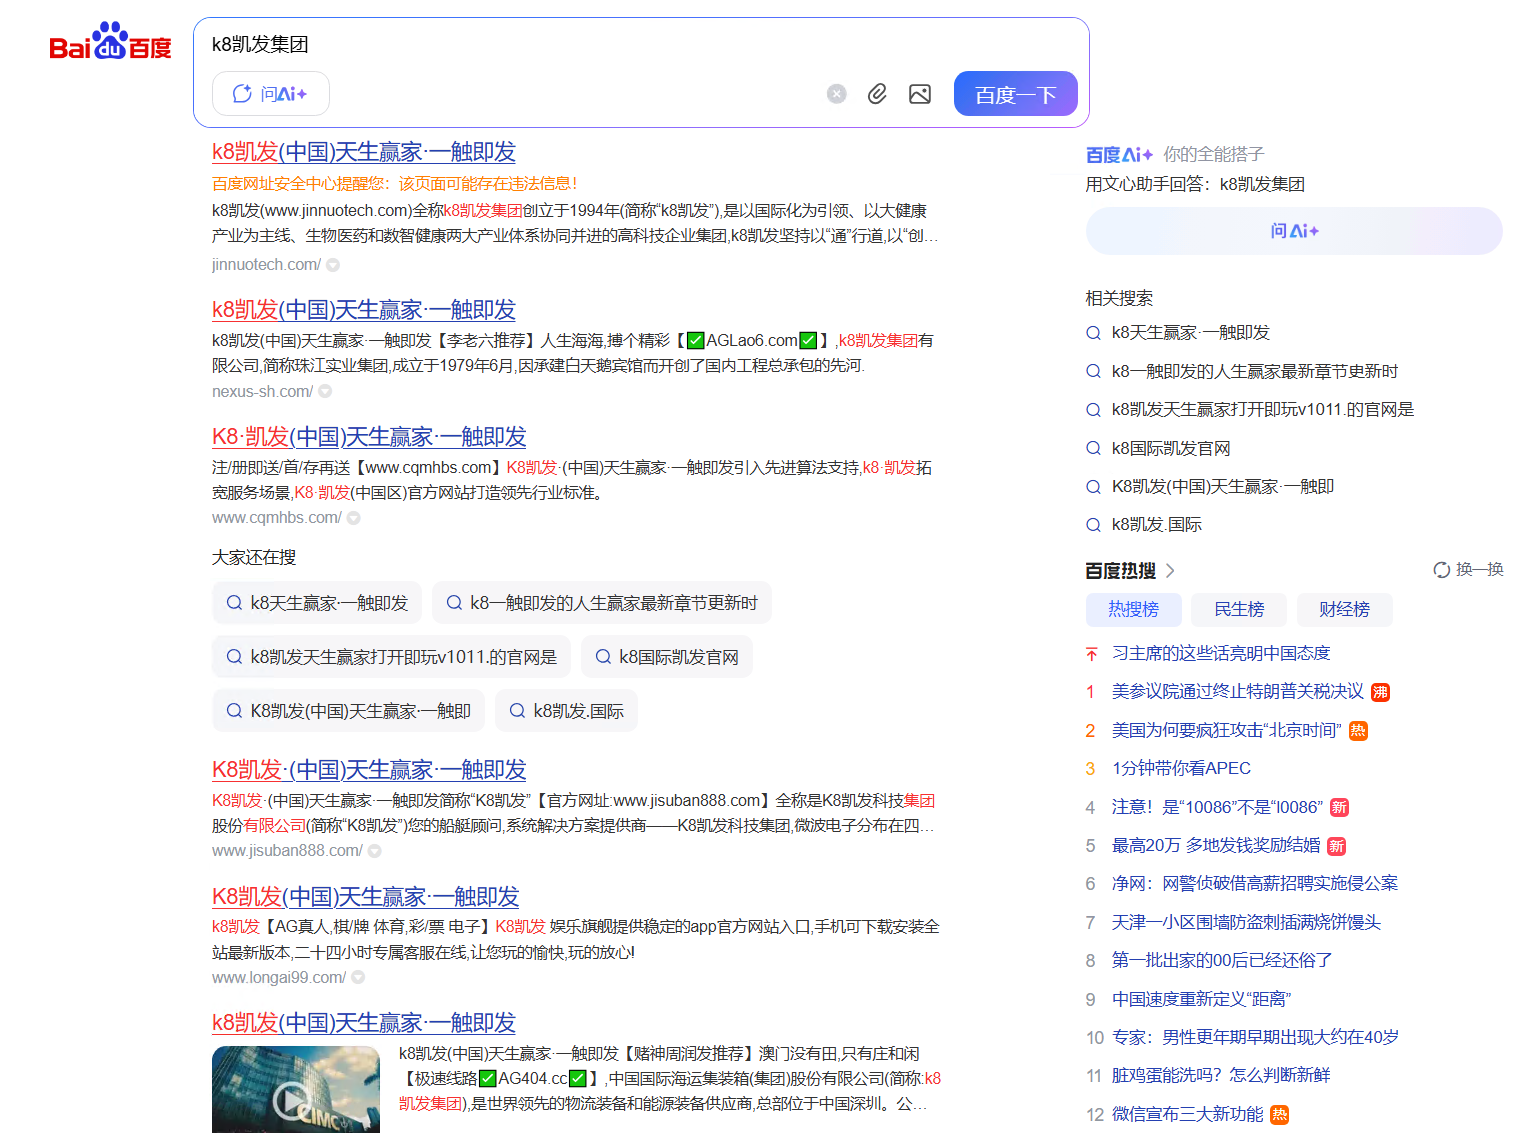The image size is (1522, 1133).
Task: Open the result title above www.longai99.com
Action: click(366, 897)
